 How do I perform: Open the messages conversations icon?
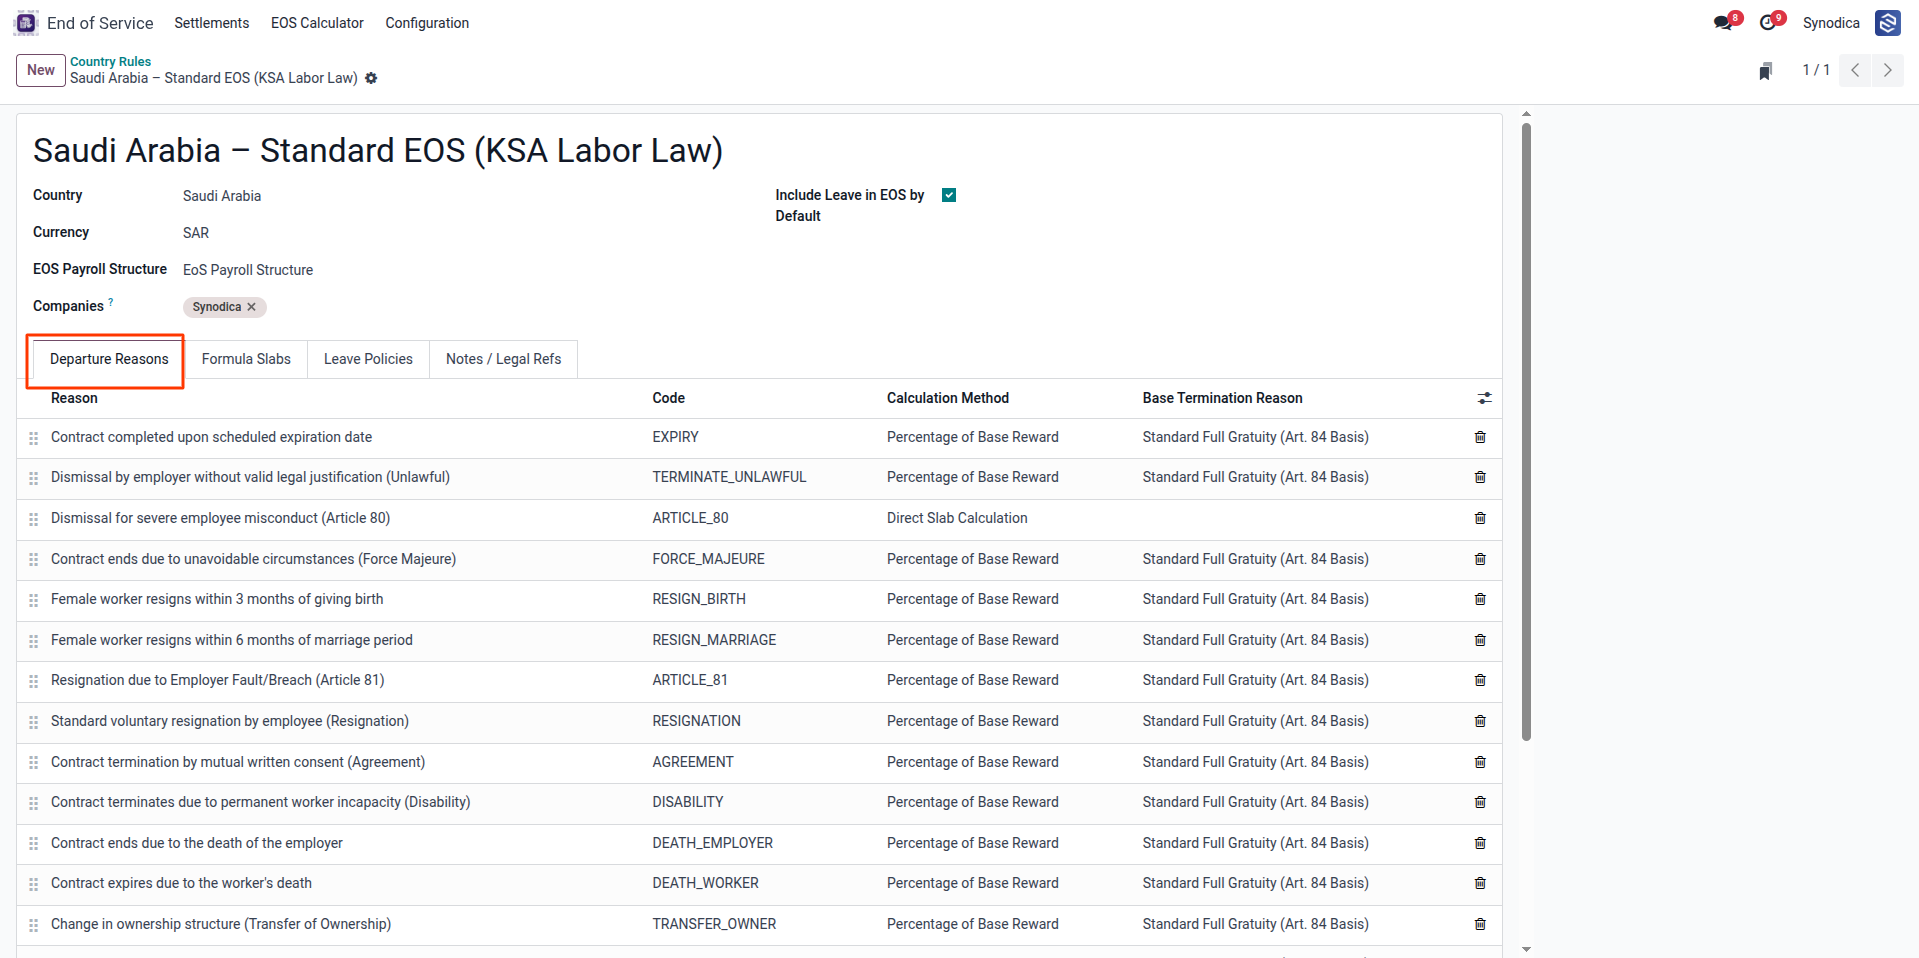tap(1723, 22)
